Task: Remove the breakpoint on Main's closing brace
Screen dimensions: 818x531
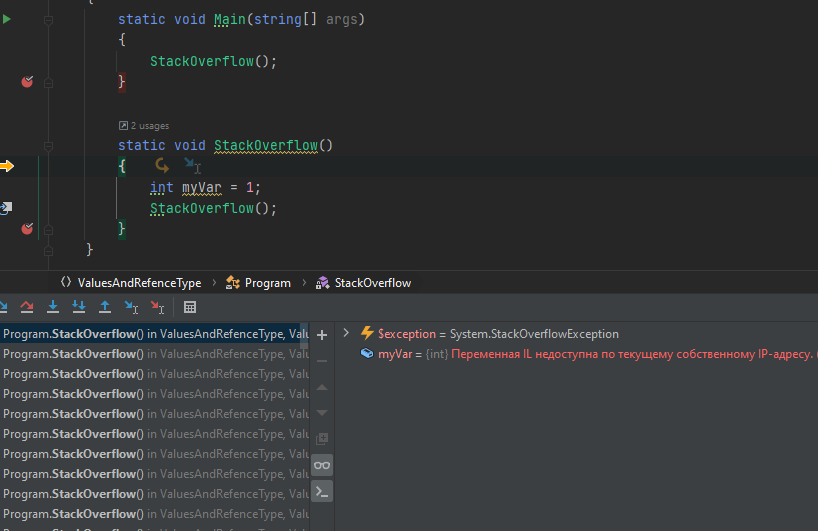Action: pos(27,81)
